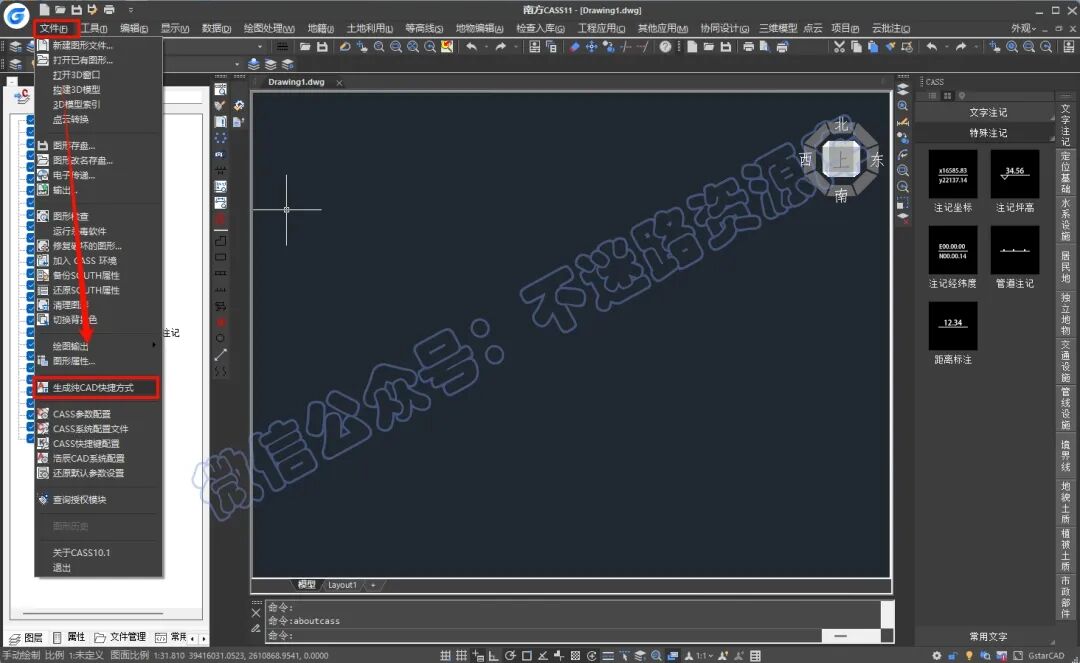Switch to the 图层 panel tab

27,638
